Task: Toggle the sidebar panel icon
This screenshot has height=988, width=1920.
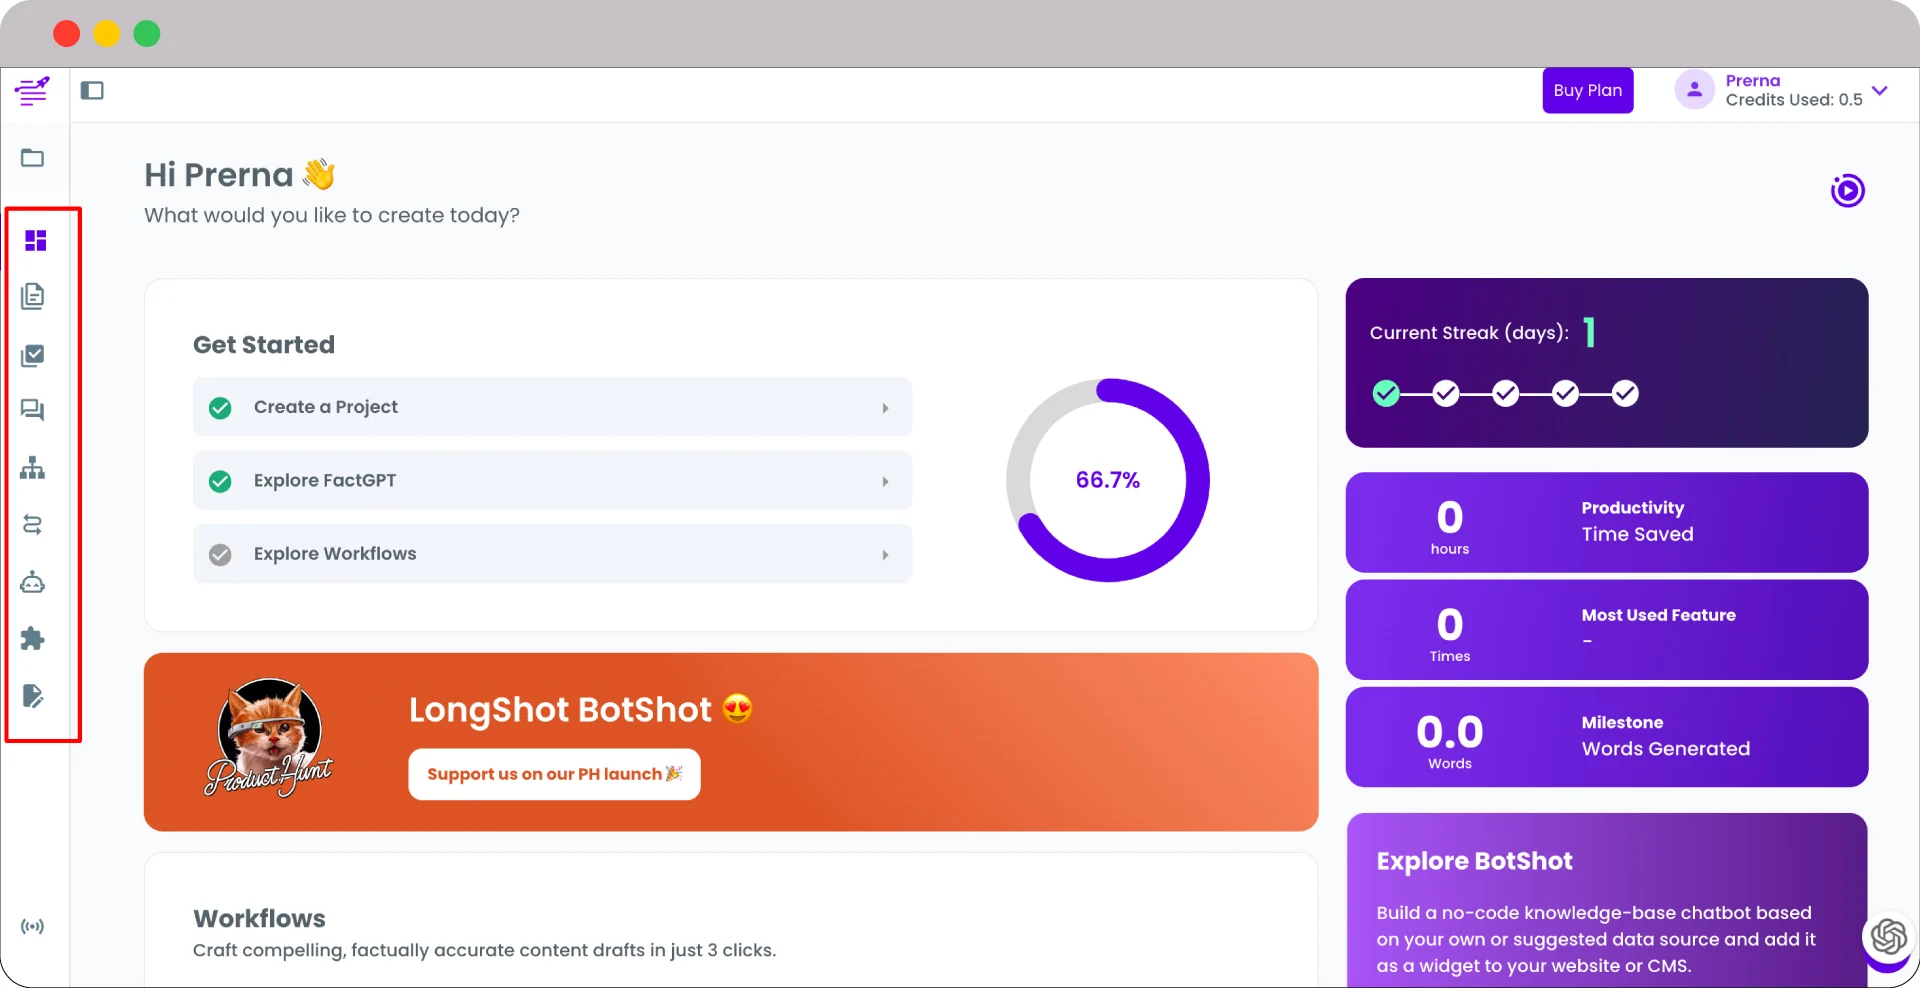Action: coord(92,91)
